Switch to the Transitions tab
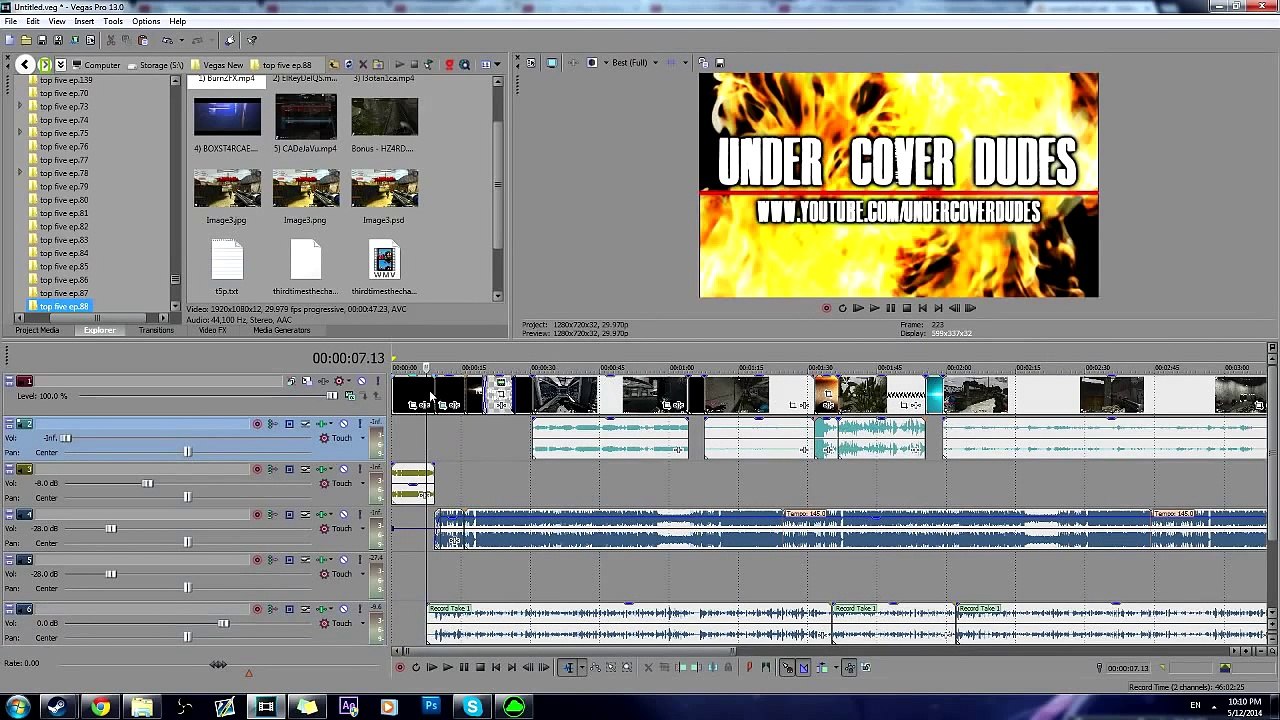Viewport: 1280px width, 720px height. 156,331
